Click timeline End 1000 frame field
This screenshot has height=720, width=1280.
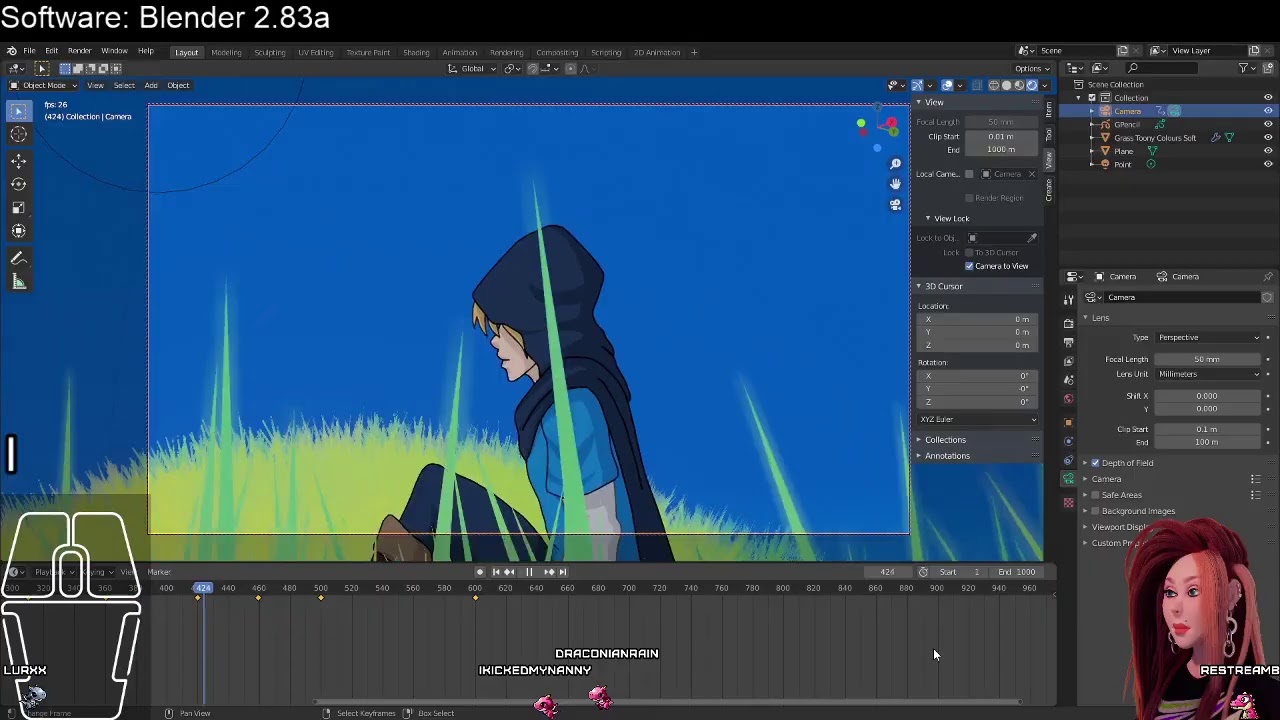click(1015, 572)
